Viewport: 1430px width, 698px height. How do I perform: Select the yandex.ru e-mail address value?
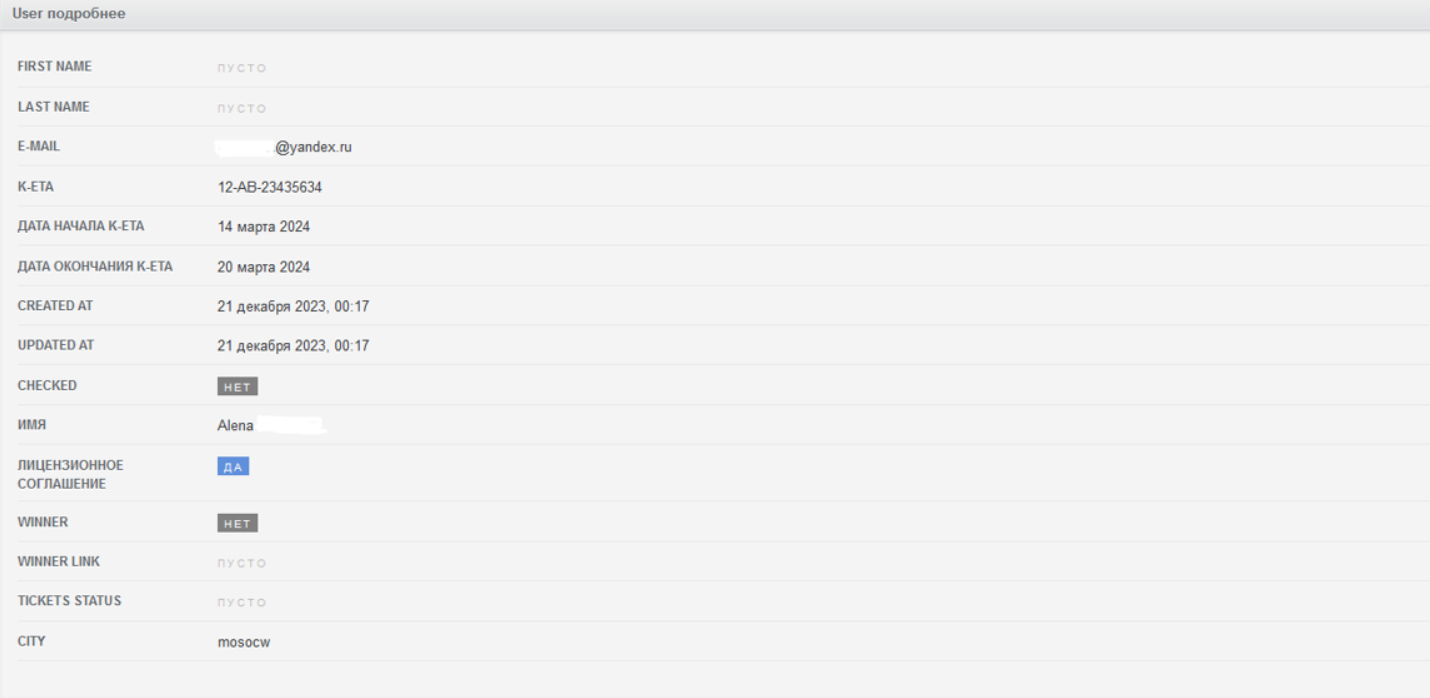312,147
